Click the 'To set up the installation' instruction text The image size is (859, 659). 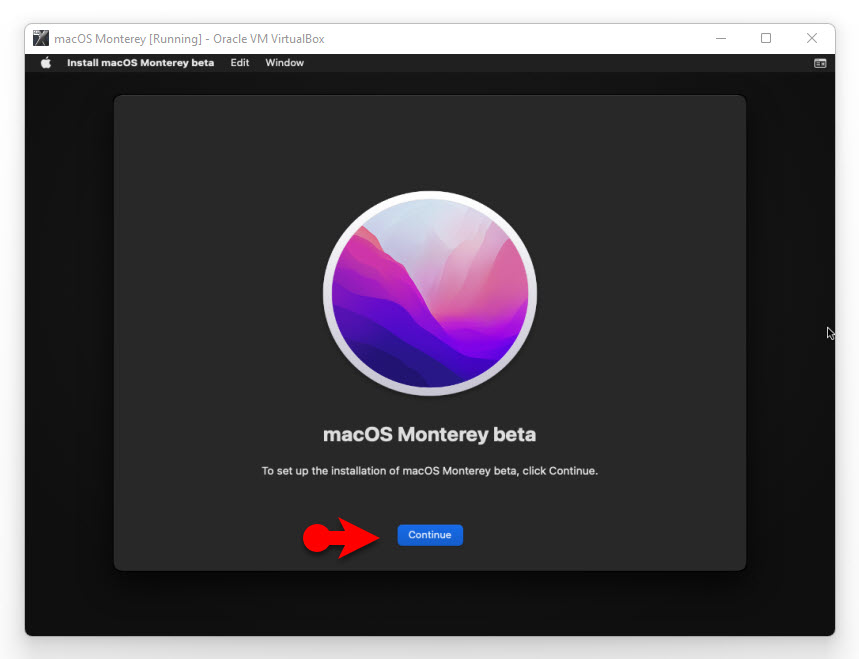pos(430,471)
